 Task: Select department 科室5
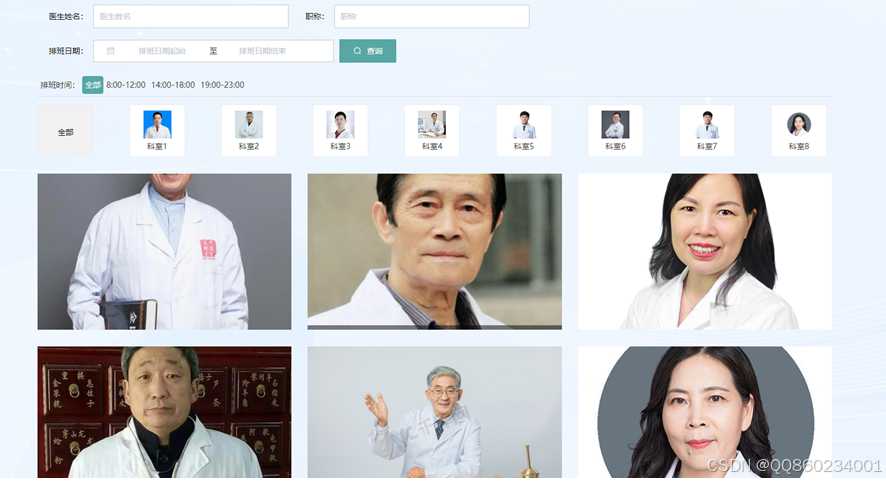(524, 131)
